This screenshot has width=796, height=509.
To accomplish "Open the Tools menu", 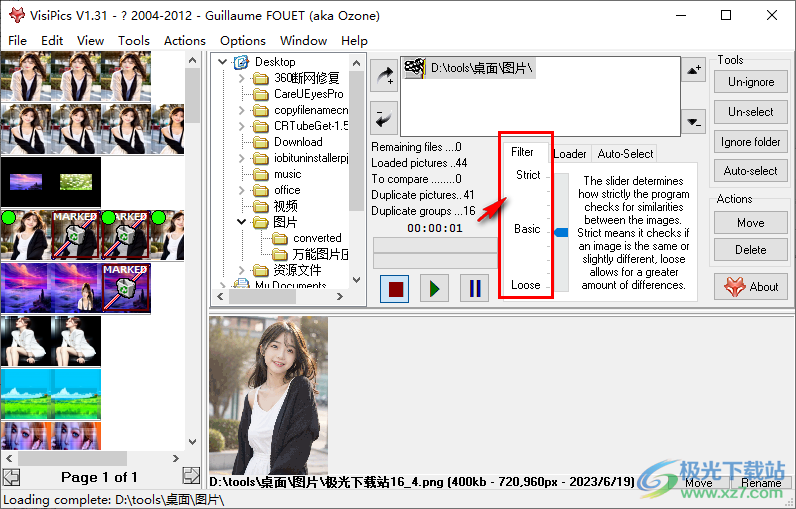I will coord(134,41).
